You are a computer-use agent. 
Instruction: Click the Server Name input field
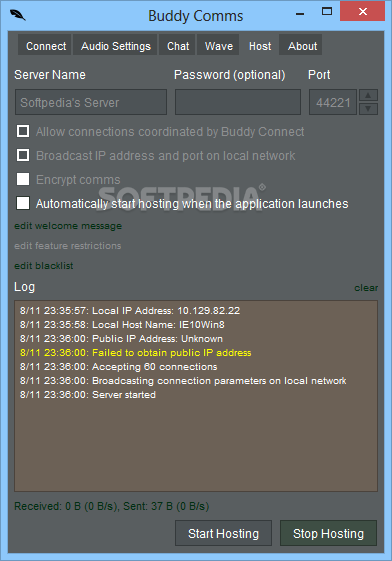(x=91, y=102)
